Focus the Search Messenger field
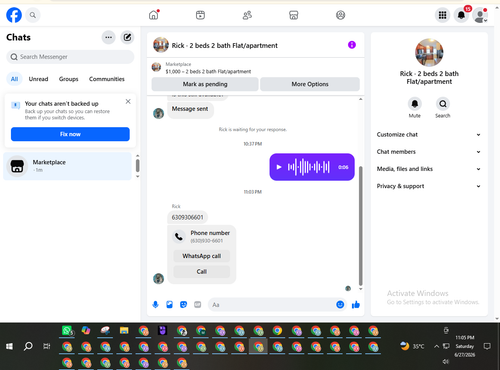The height and width of the screenshot is (370, 500). coord(70,57)
